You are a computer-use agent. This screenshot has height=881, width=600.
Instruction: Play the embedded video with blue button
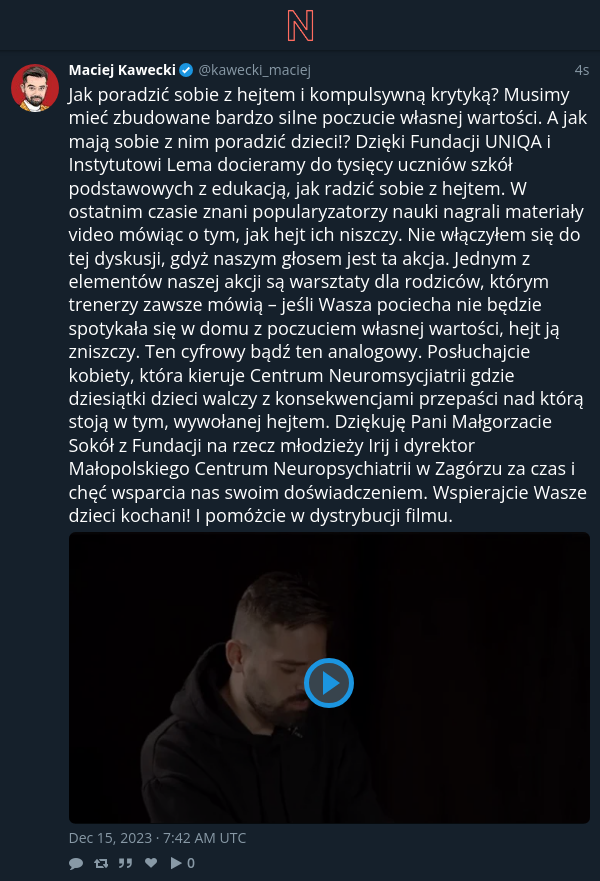tap(329, 683)
